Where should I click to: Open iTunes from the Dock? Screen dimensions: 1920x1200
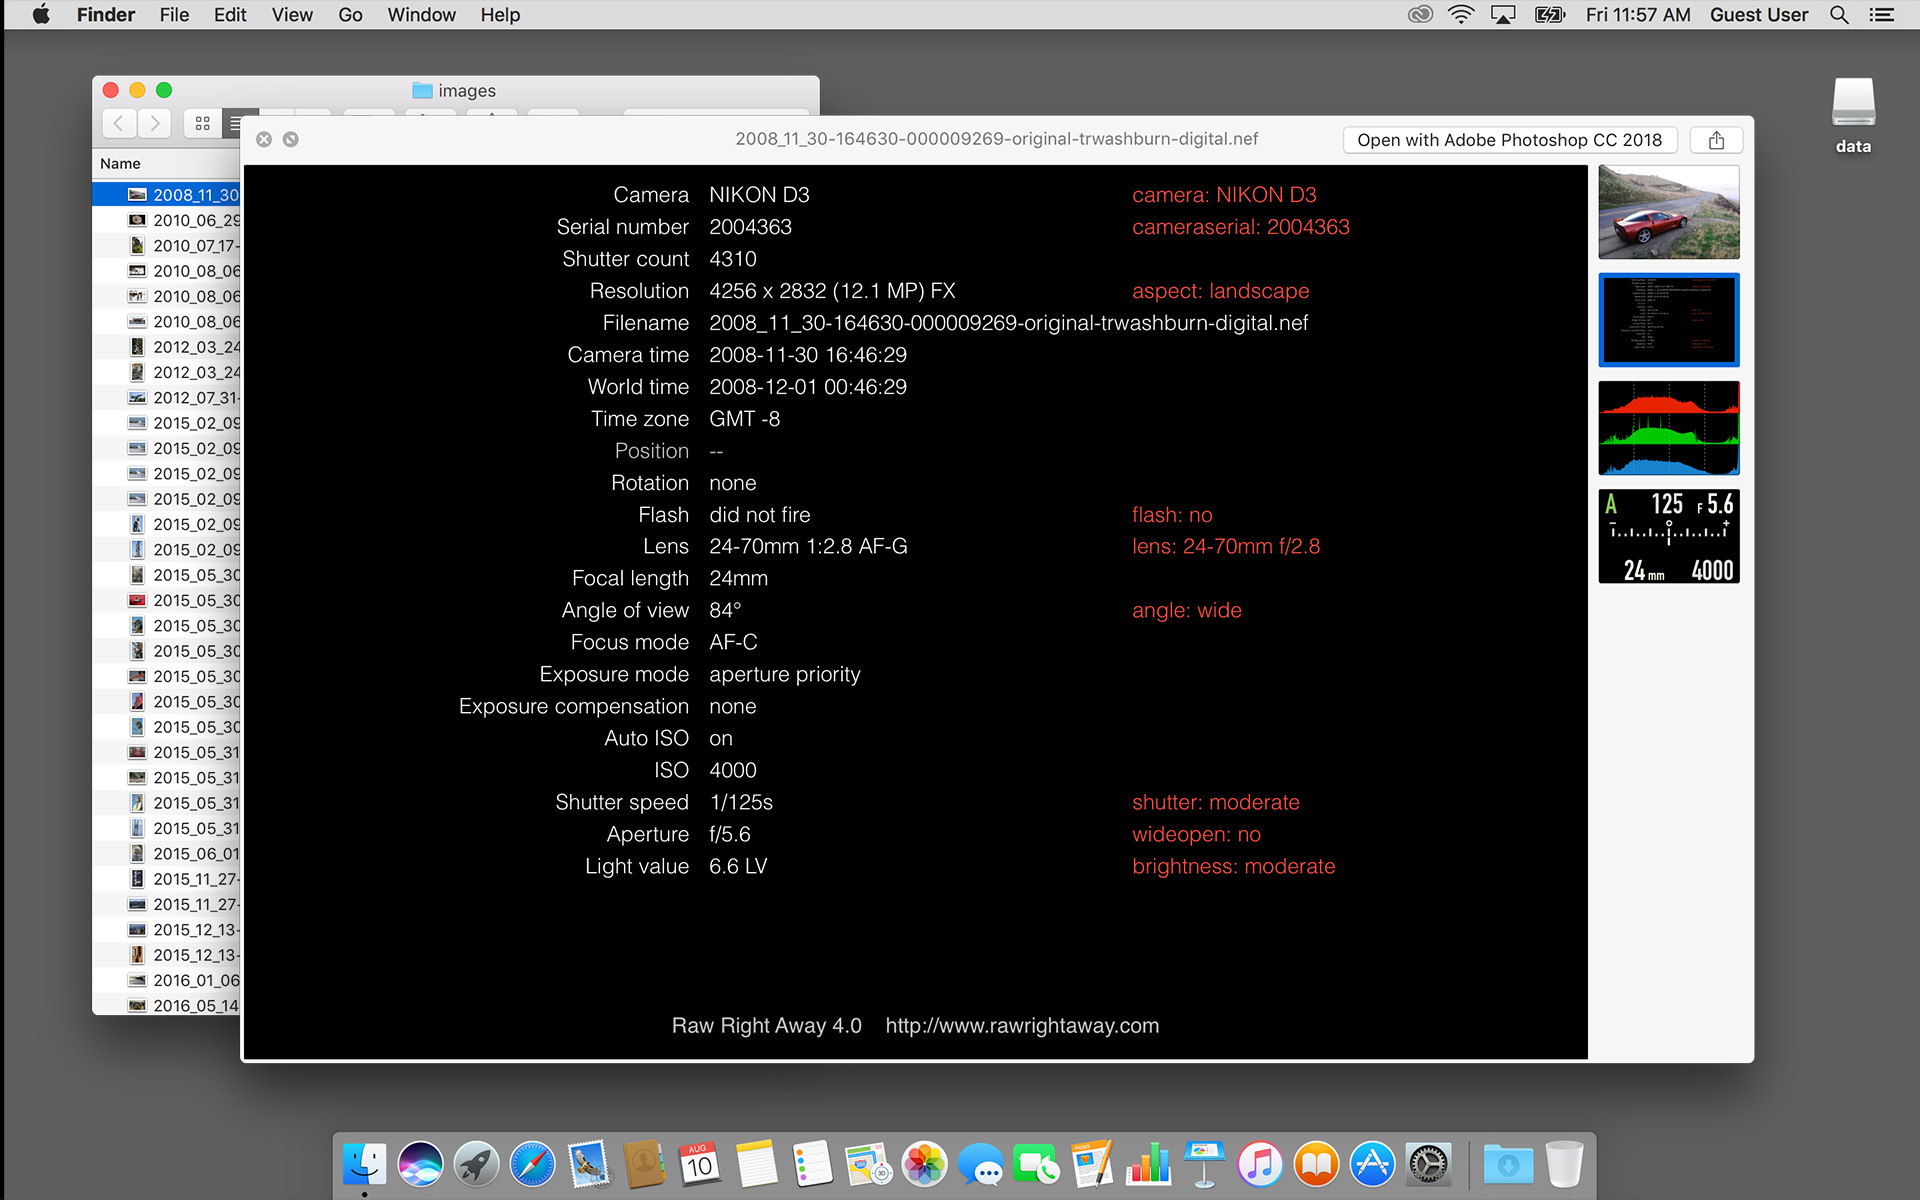(x=1260, y=1165)
